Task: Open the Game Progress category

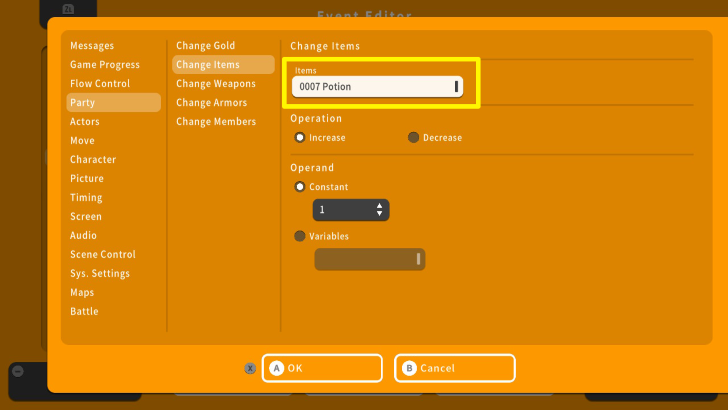Action: point(105,65)
